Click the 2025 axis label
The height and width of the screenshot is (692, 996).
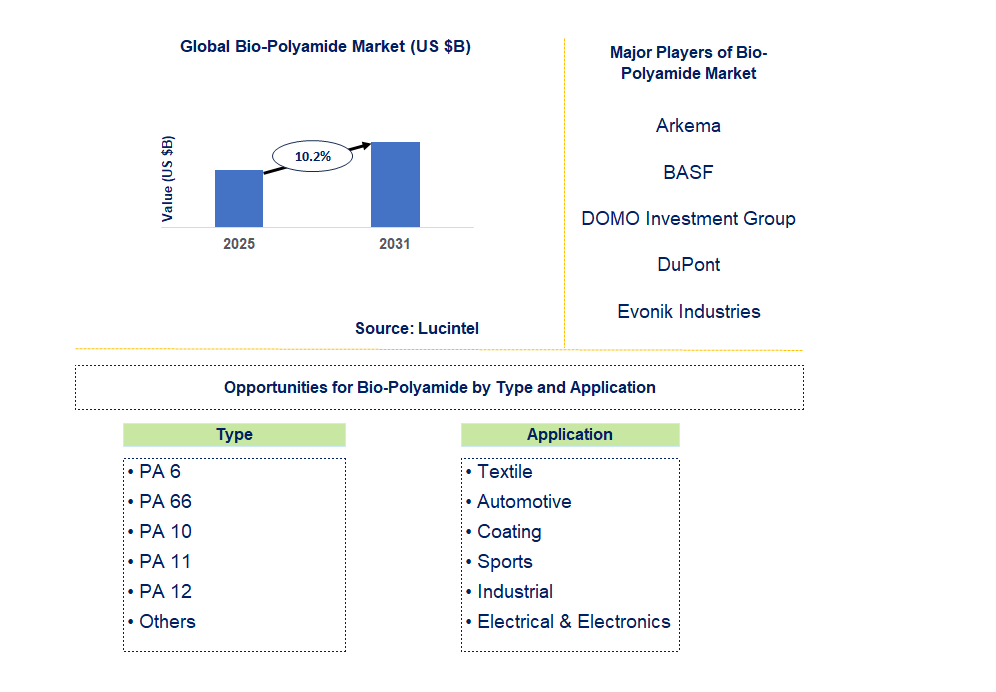(239, 244)
